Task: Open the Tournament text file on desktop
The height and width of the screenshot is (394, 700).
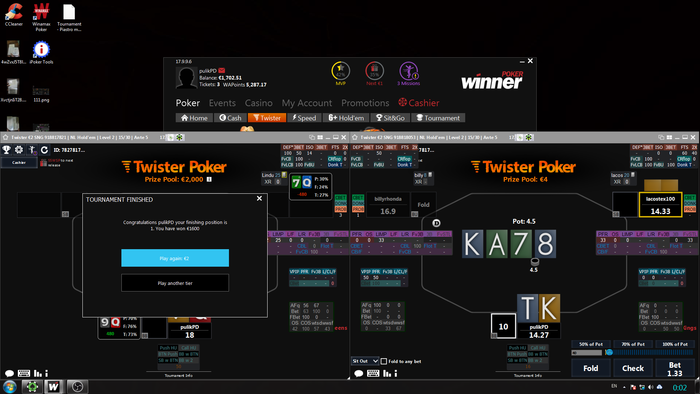Action: pyautogui.click(x=69, y=17)
